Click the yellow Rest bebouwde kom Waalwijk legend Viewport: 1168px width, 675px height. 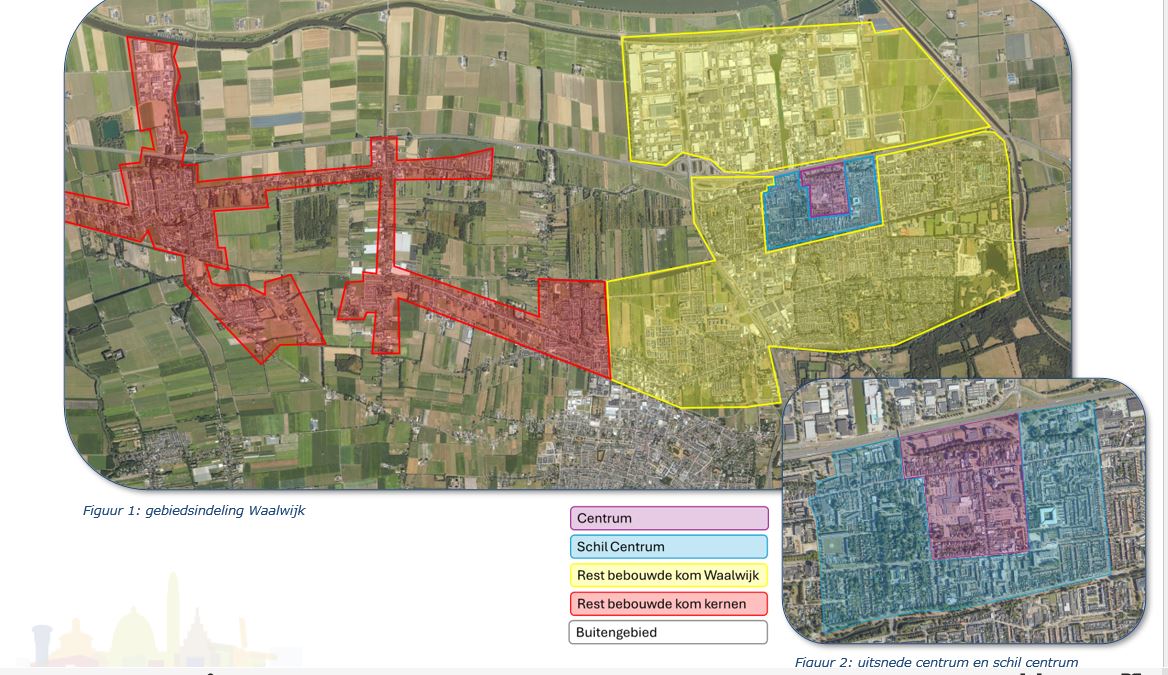click(669, 575)
